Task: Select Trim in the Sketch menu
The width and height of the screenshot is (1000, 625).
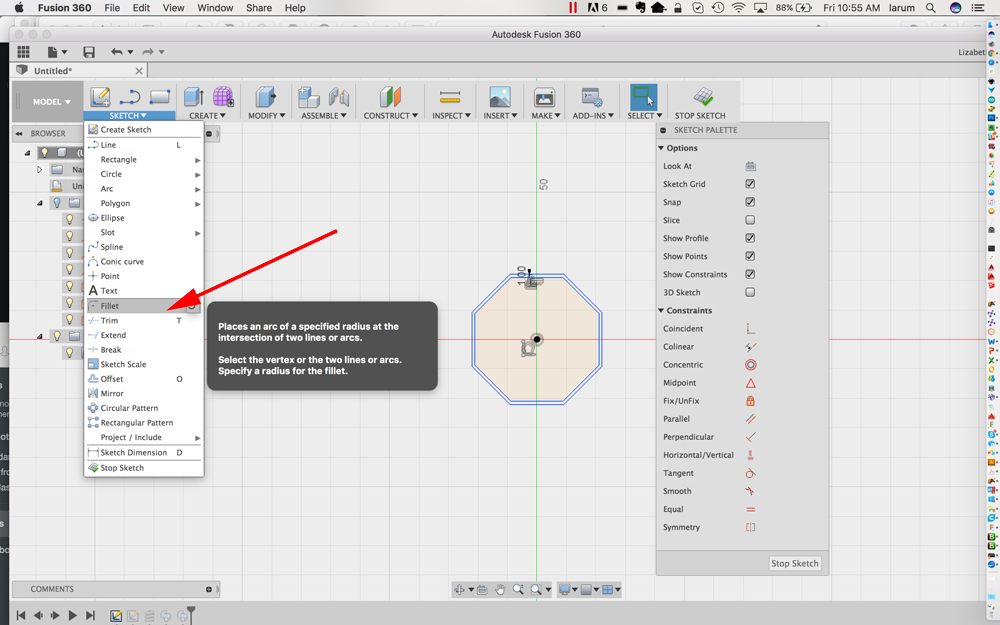Action: pos(144,321)
